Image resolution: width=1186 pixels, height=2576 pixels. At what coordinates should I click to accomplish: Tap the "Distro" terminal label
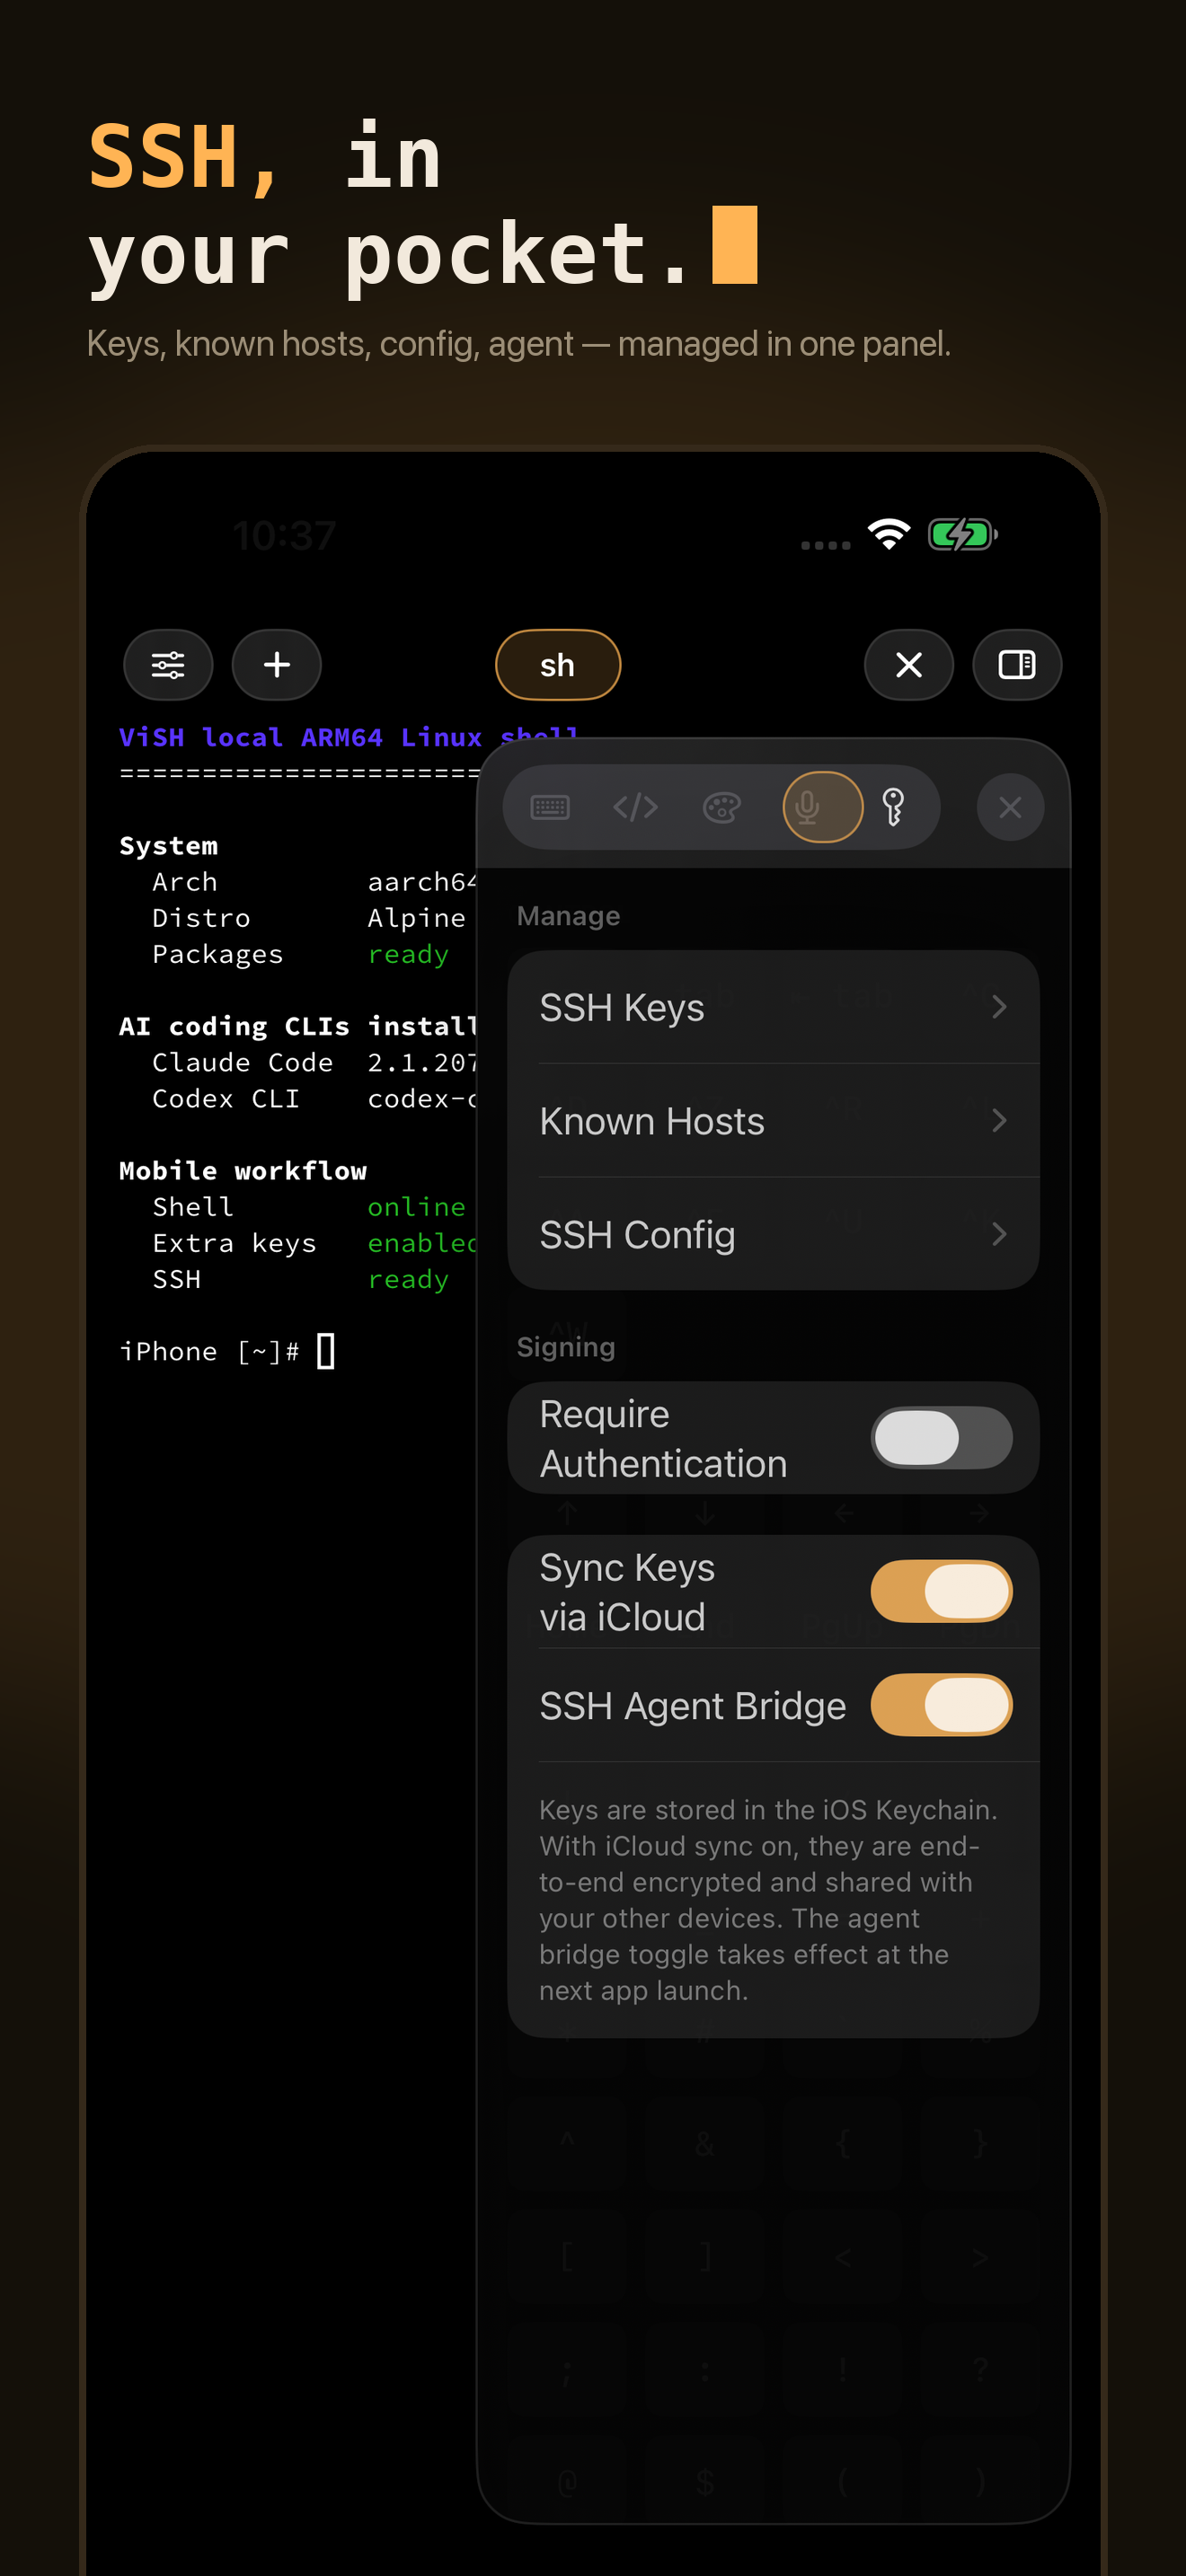coord(201,918)
